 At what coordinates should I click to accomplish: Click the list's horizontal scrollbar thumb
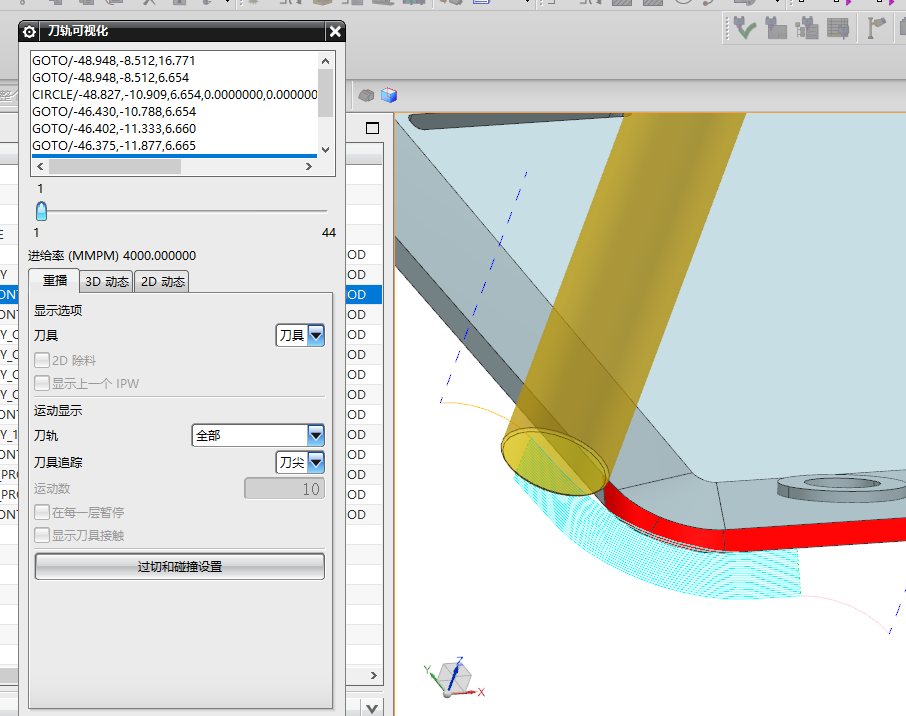click(x=115, y=166)
